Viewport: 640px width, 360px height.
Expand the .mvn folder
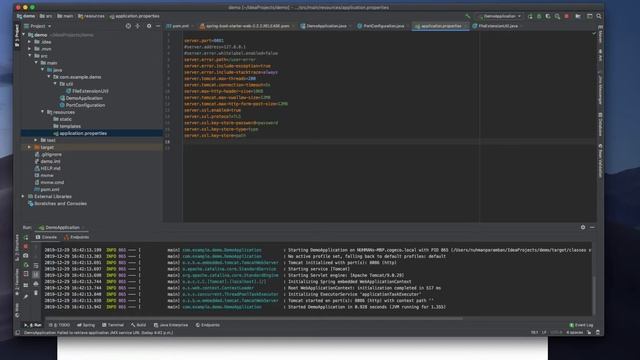pos(30,49)
